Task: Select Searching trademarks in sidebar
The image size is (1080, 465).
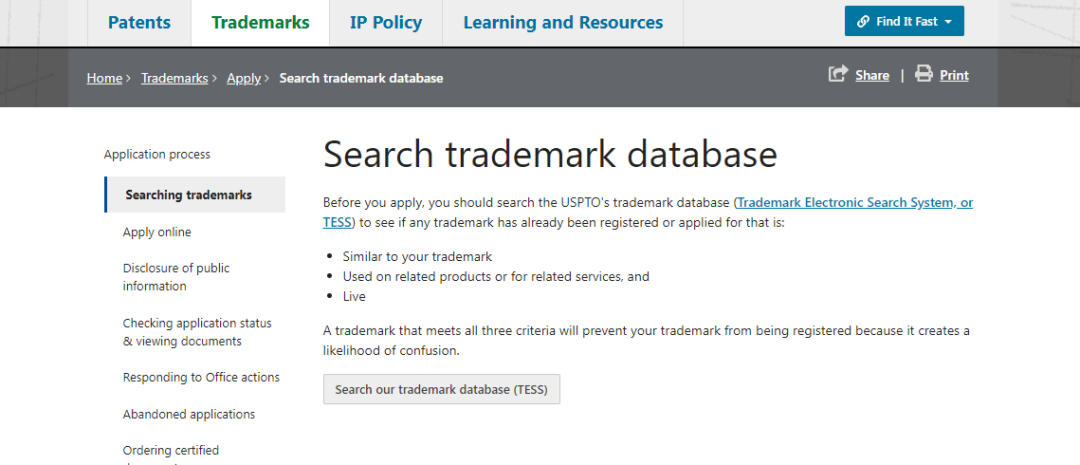Action: tap(188, 195)
